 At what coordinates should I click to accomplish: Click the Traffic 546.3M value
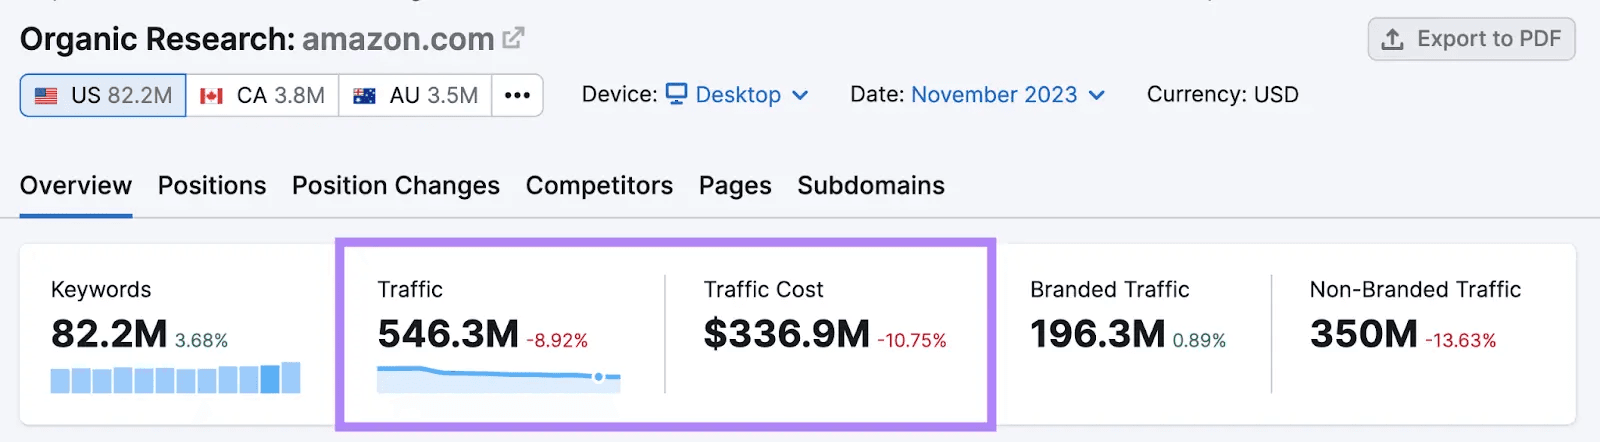click(x=448, y=334)
